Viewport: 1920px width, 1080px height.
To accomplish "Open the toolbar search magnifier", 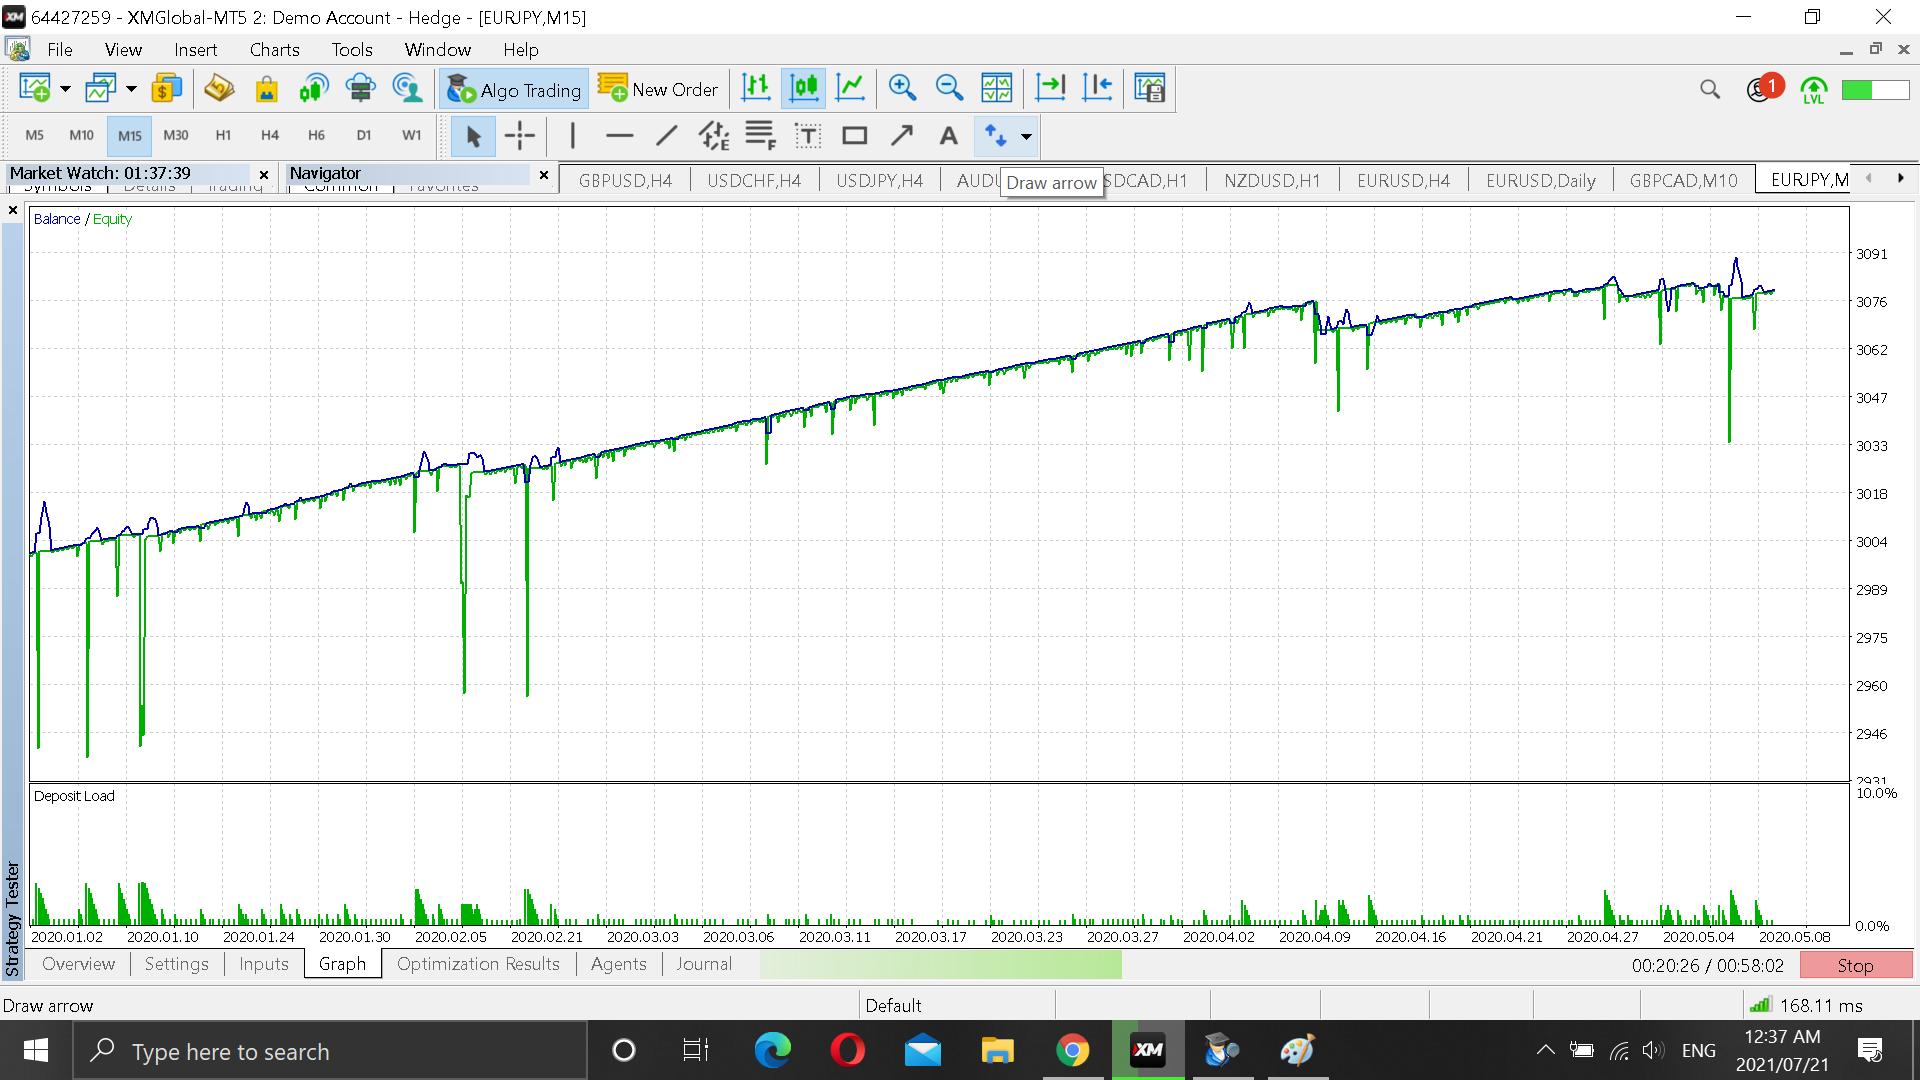I will [x=1710, y=90].
